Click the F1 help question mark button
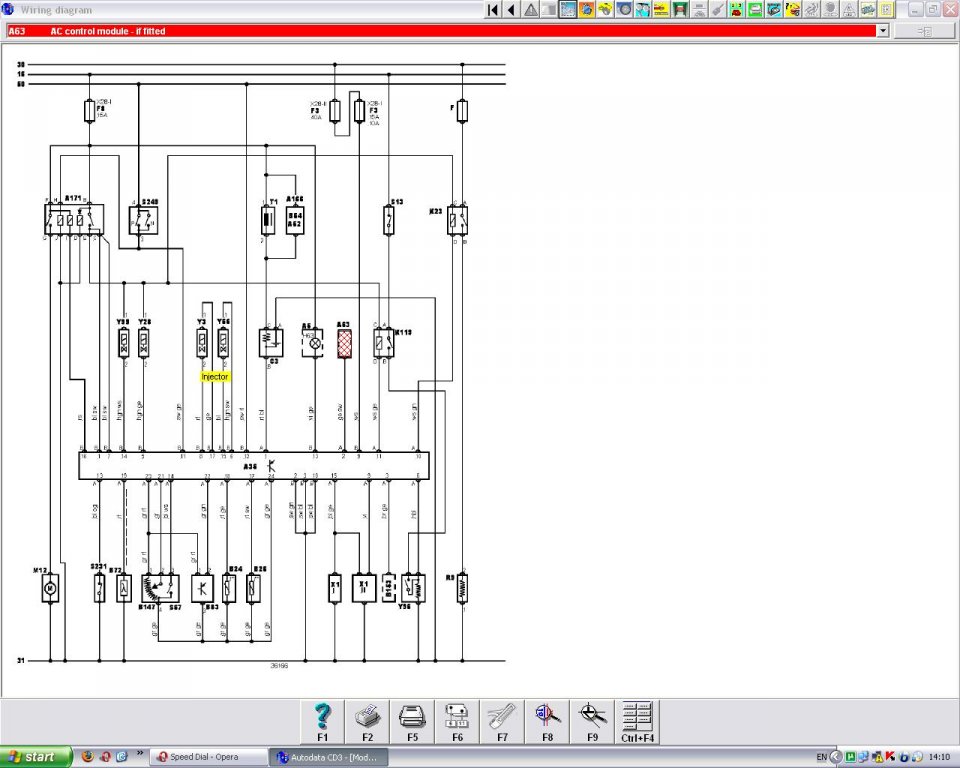This screenshot has width=960, height=768. click(x=322, y=721)
